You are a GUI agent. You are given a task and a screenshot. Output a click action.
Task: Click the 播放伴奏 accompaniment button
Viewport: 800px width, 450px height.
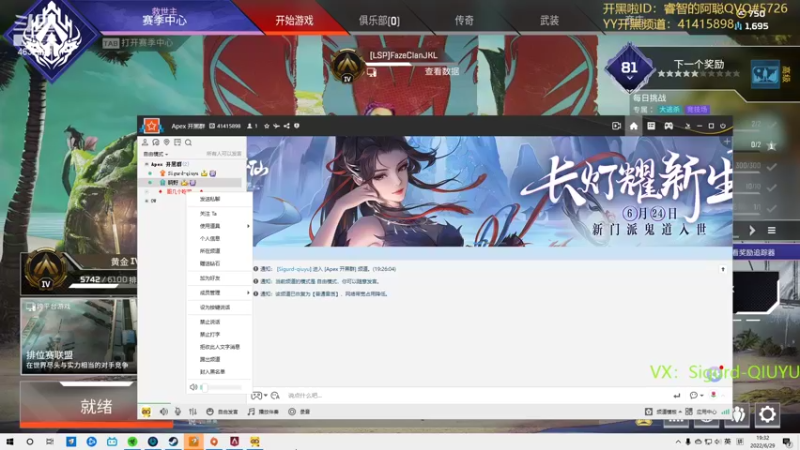click(x=263, y=412)
